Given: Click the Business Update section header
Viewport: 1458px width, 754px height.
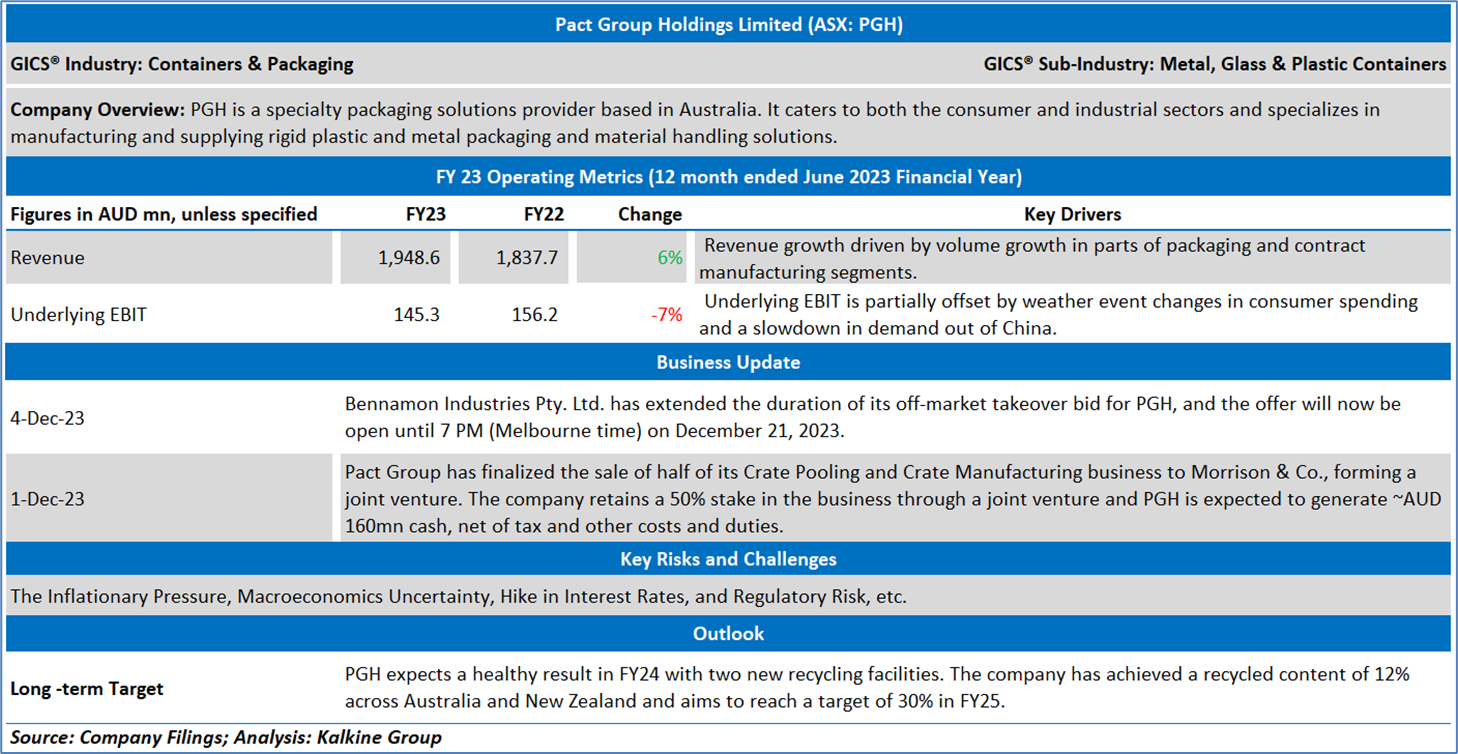Looking at the screenshot, I should tap(728, 362).
